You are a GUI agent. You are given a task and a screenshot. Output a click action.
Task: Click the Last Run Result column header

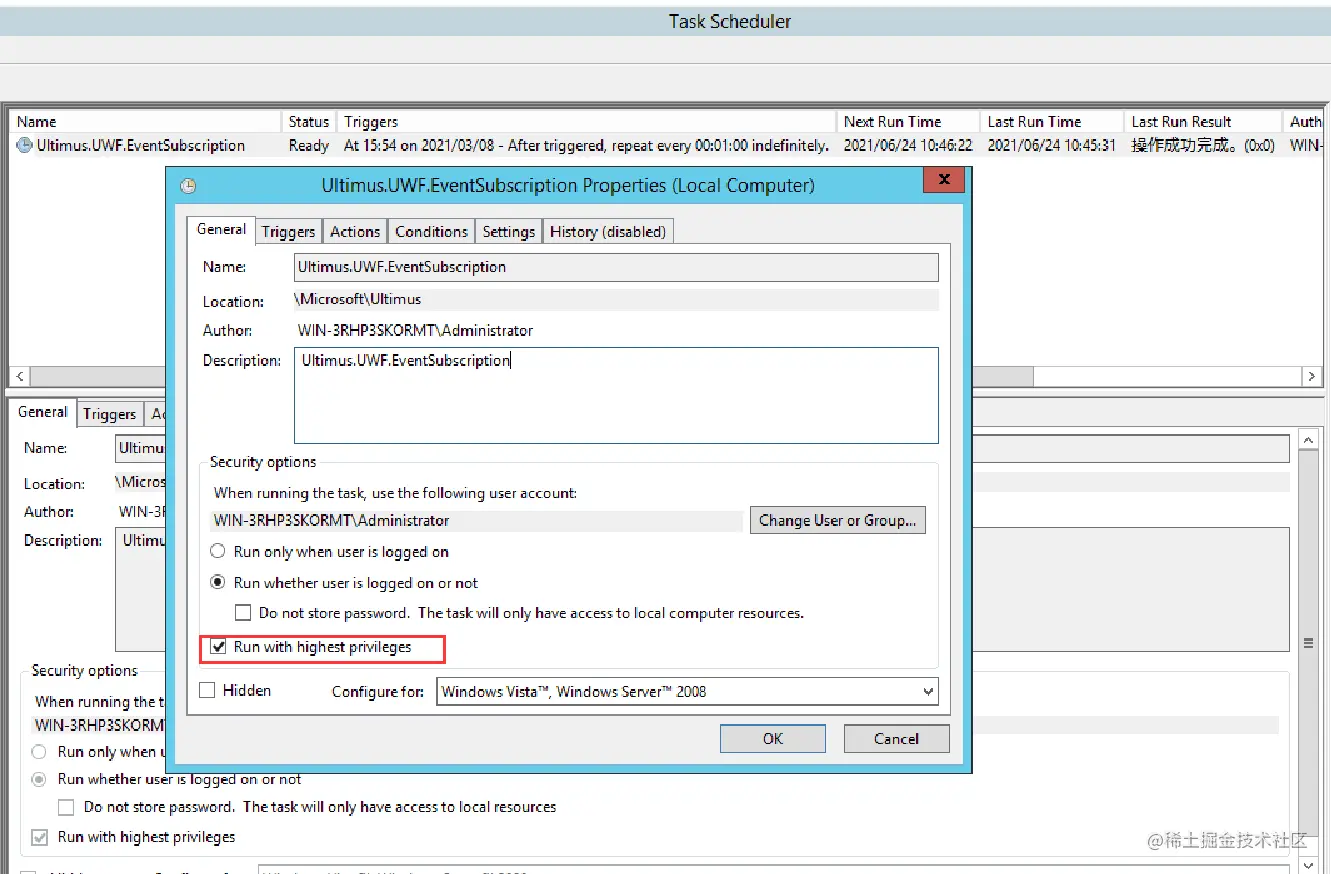point(1203,121)
